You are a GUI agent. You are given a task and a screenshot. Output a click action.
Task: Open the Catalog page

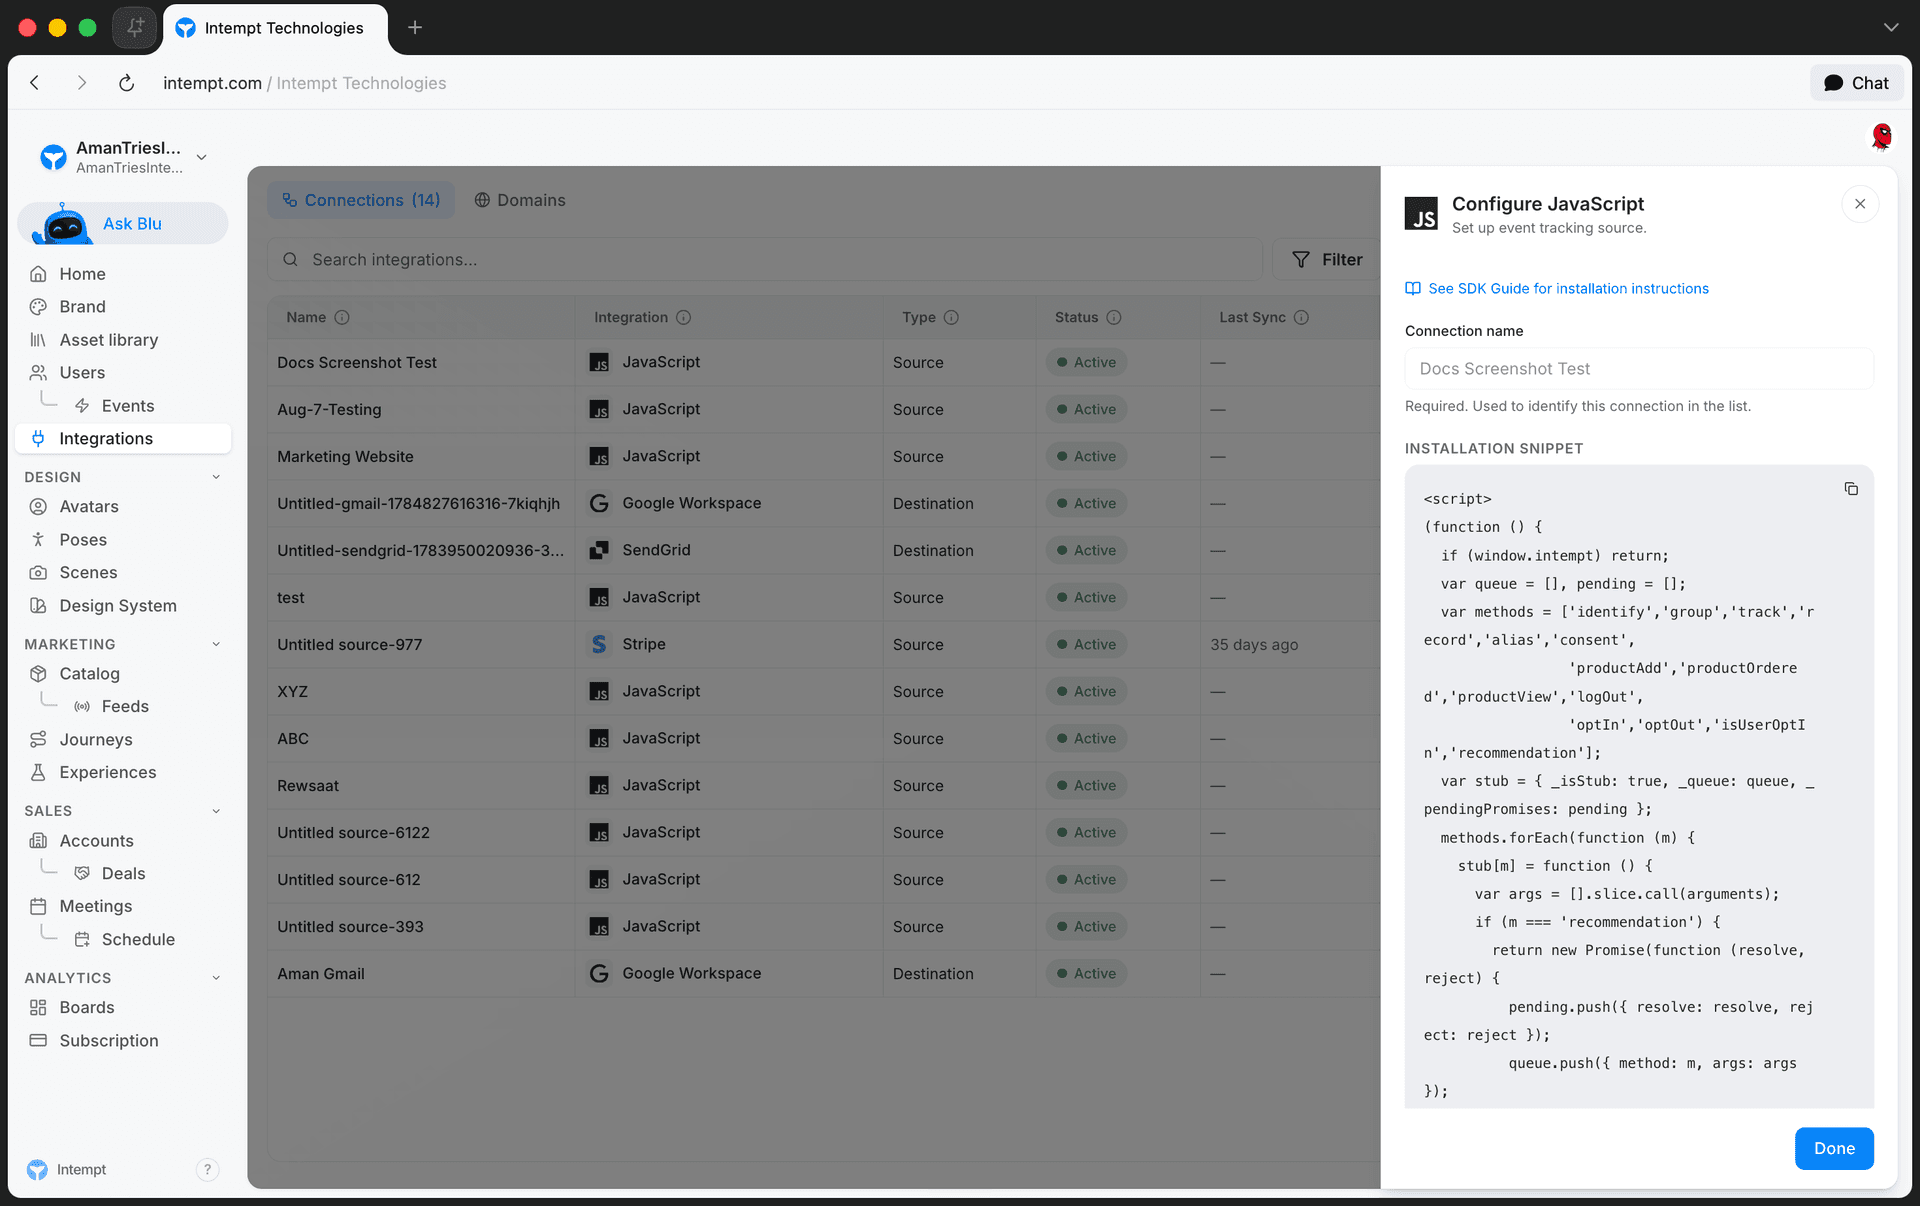pos(89,674)
